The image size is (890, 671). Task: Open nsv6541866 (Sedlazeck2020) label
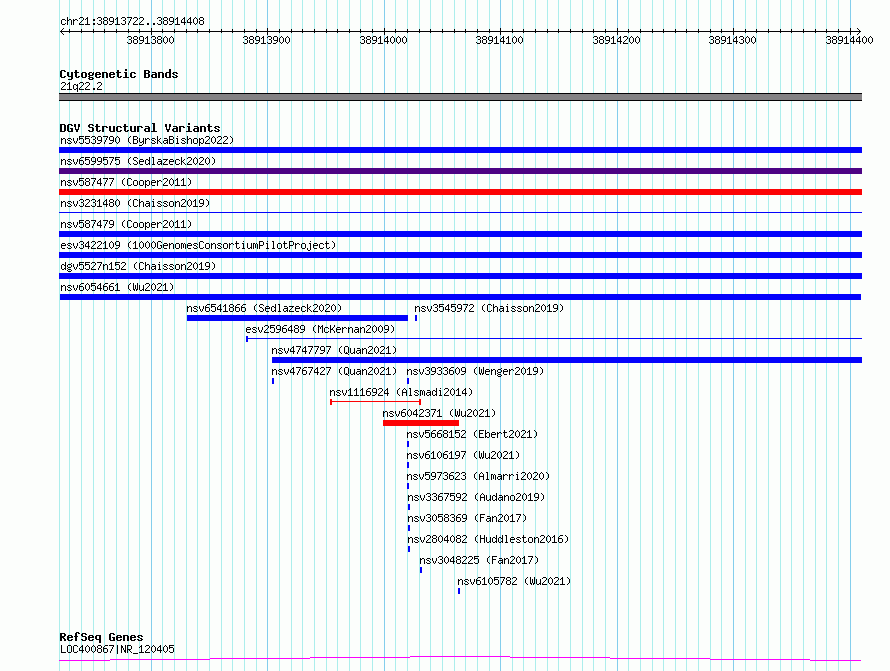point(264,308)
